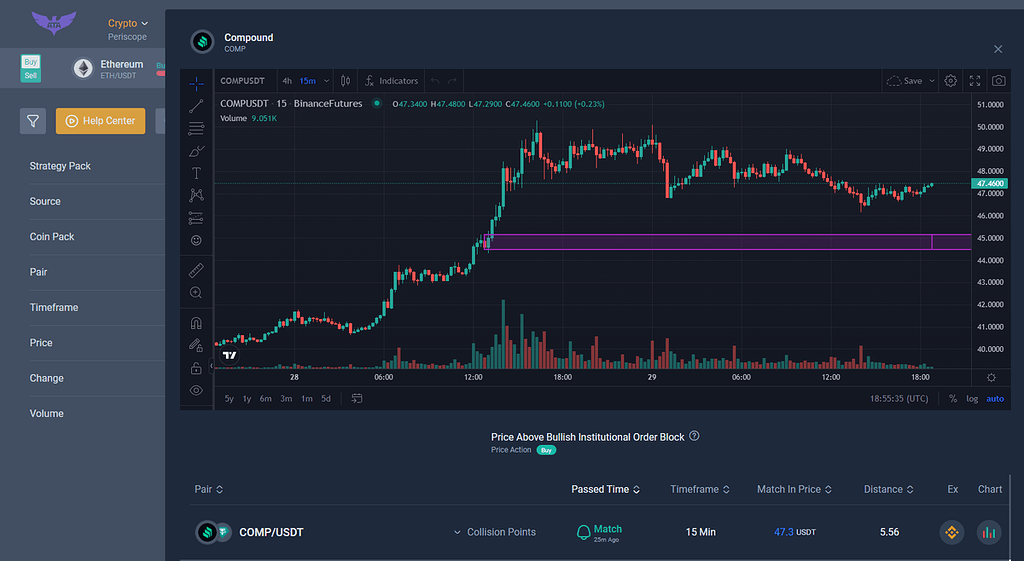1024x561 pixels.
Task: Toggle log price scale
Action: tap(972, 398)
